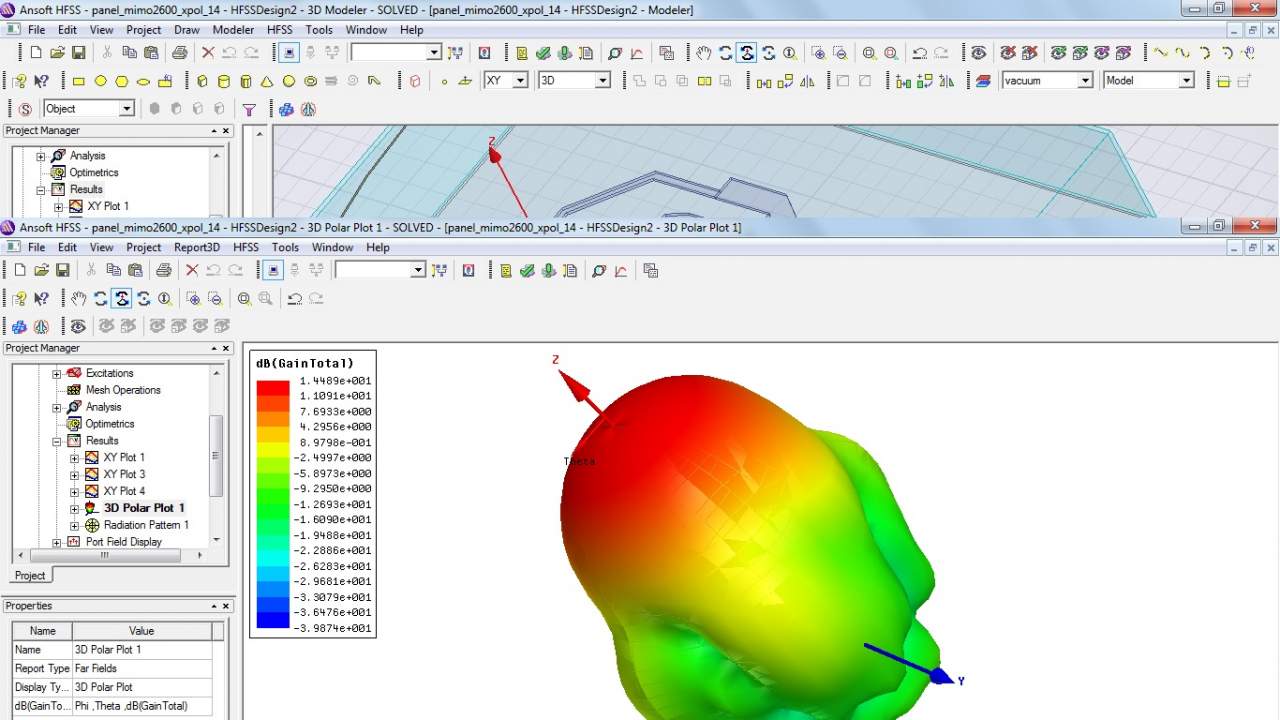Click red swatch at top of gain legend
1280x720 pixels.
click(273, 388)
